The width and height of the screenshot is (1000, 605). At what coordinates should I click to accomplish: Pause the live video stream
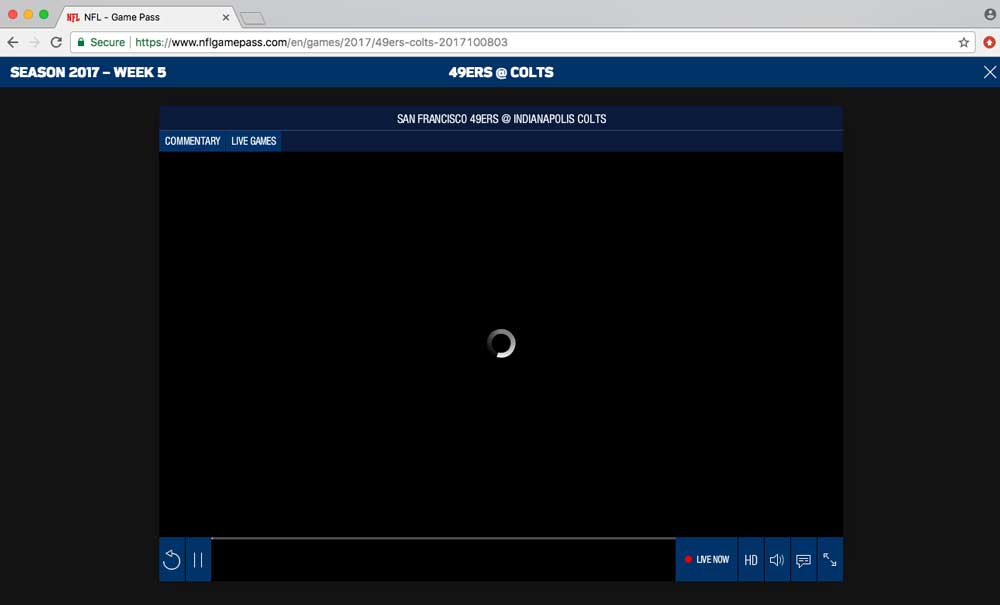198,560
